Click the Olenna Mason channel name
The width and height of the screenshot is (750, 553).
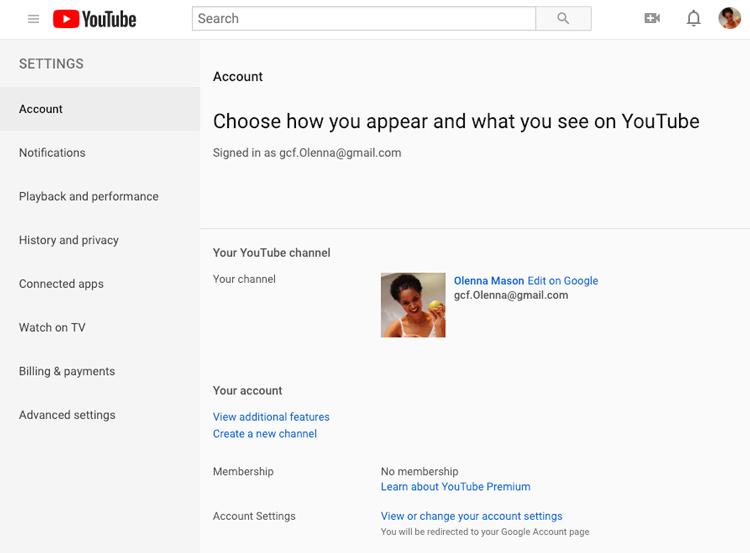click(x=488, y=281)
